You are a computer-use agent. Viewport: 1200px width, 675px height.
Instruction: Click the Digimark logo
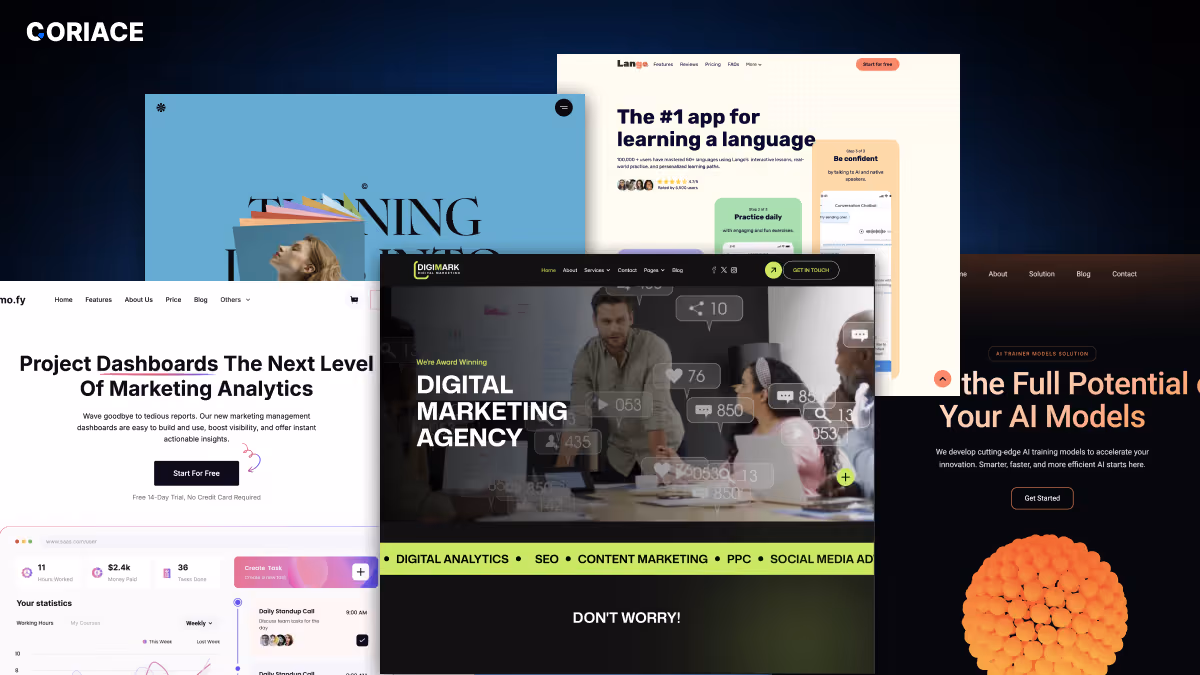[437, 270]
